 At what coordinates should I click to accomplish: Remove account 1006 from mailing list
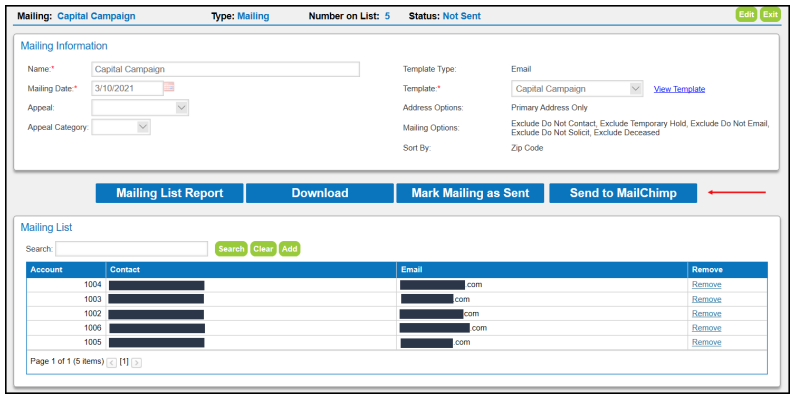point(707,328)
